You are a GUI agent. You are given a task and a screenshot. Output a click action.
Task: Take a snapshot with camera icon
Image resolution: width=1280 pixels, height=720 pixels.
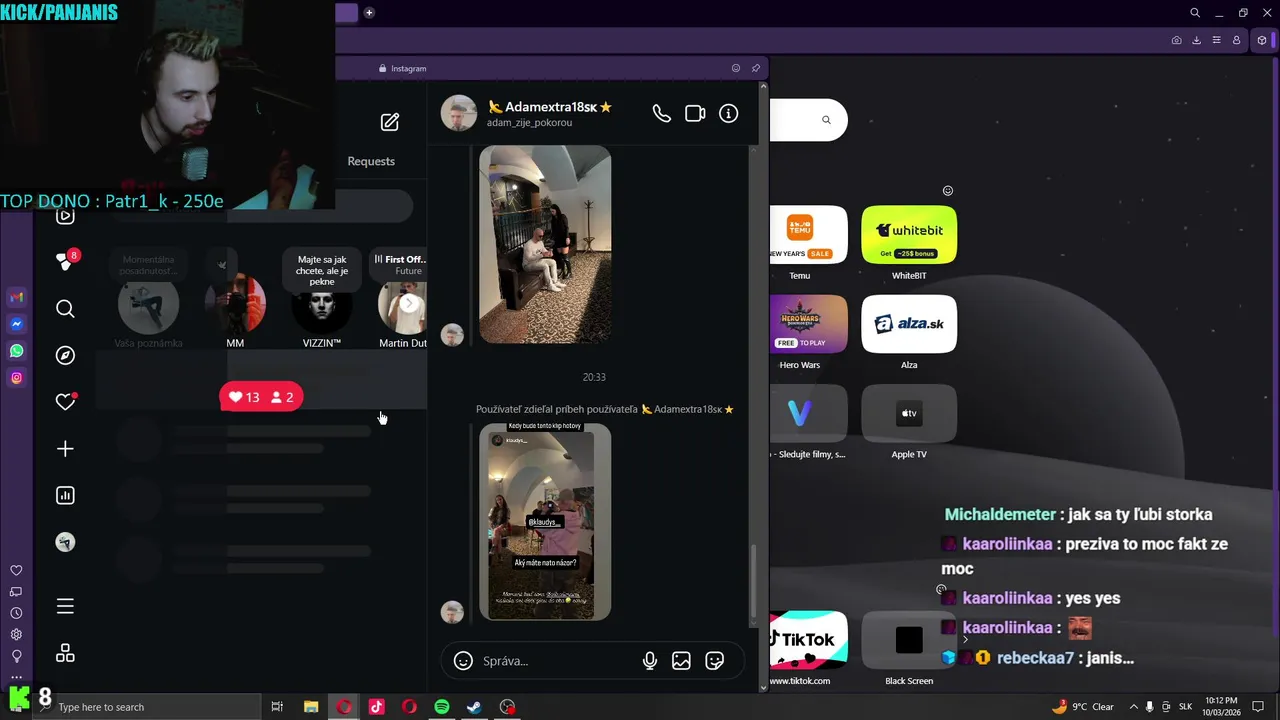pyautogui.click(x=1176, y=40)
